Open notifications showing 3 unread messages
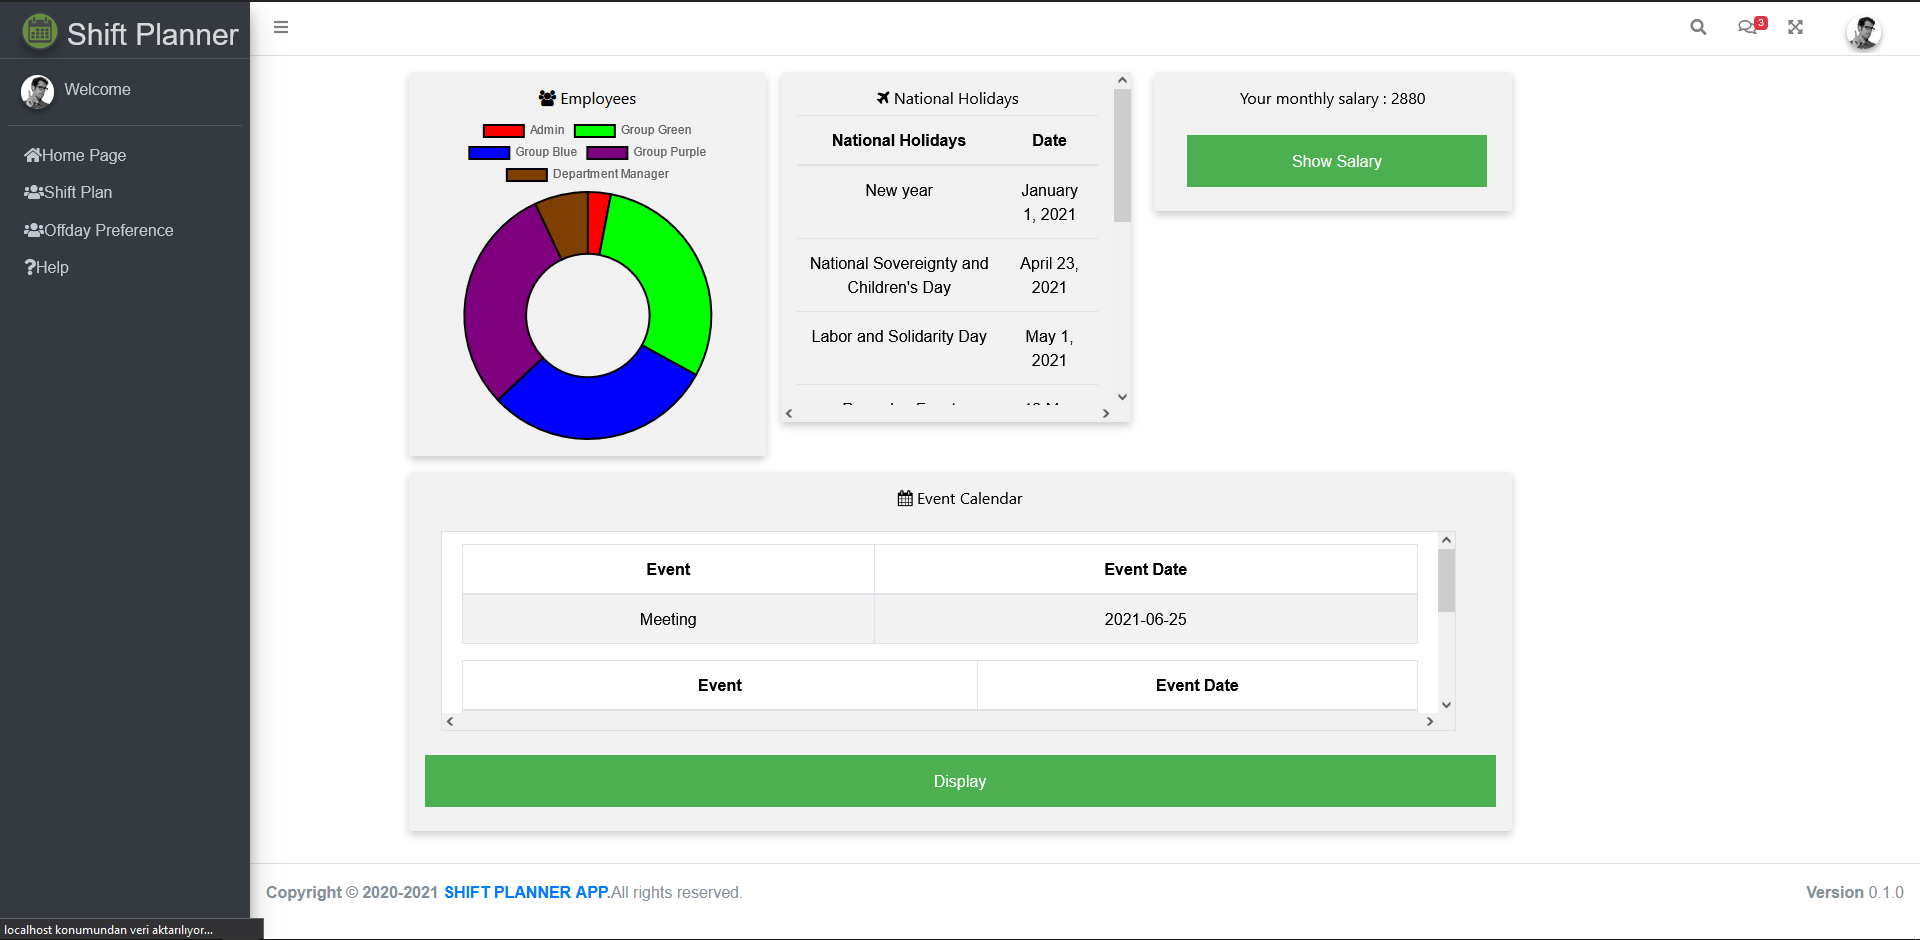Viewport: 1920px width, 940px height. (x=1746, y=27)
